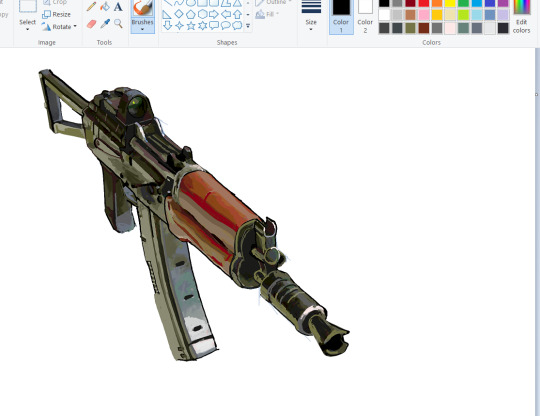Pick the dark red palette swatch
Screen dimensions: 540x416
coord(411,3)
